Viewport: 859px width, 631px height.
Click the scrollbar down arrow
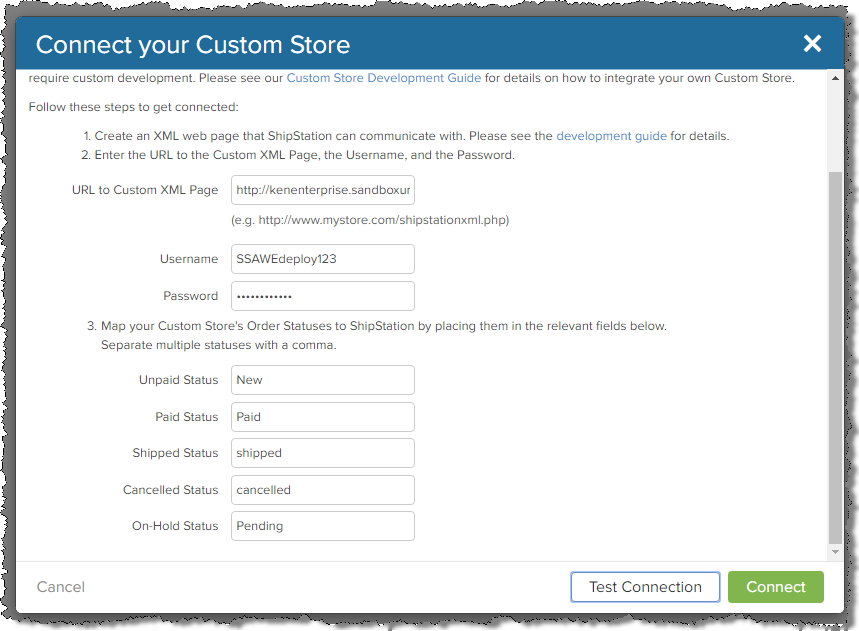pyautogui.click(x=835, y=552)
